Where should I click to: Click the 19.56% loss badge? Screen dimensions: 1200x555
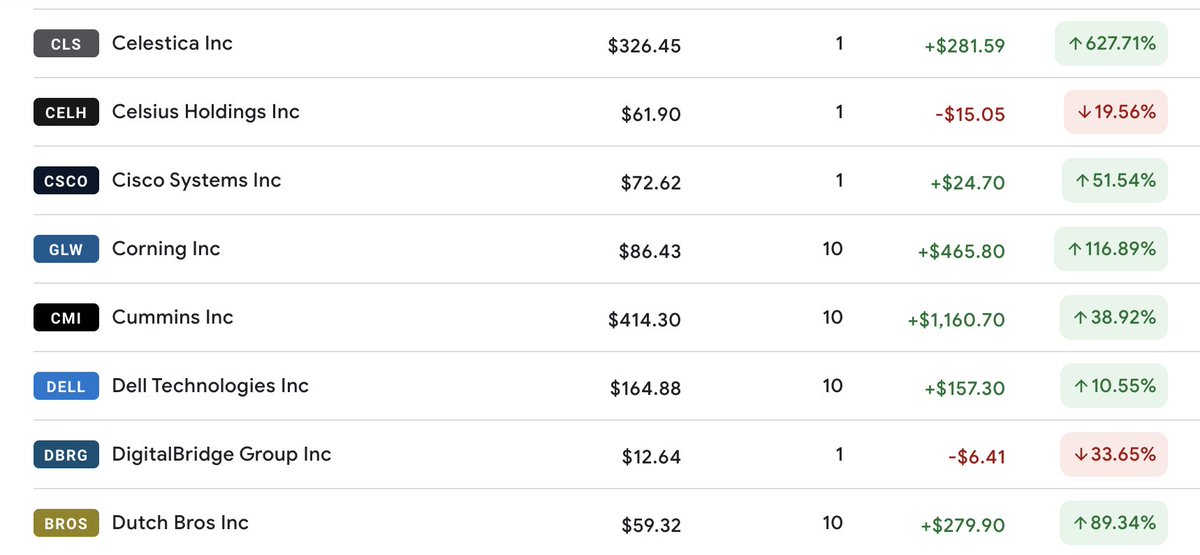click(1115, 113)
